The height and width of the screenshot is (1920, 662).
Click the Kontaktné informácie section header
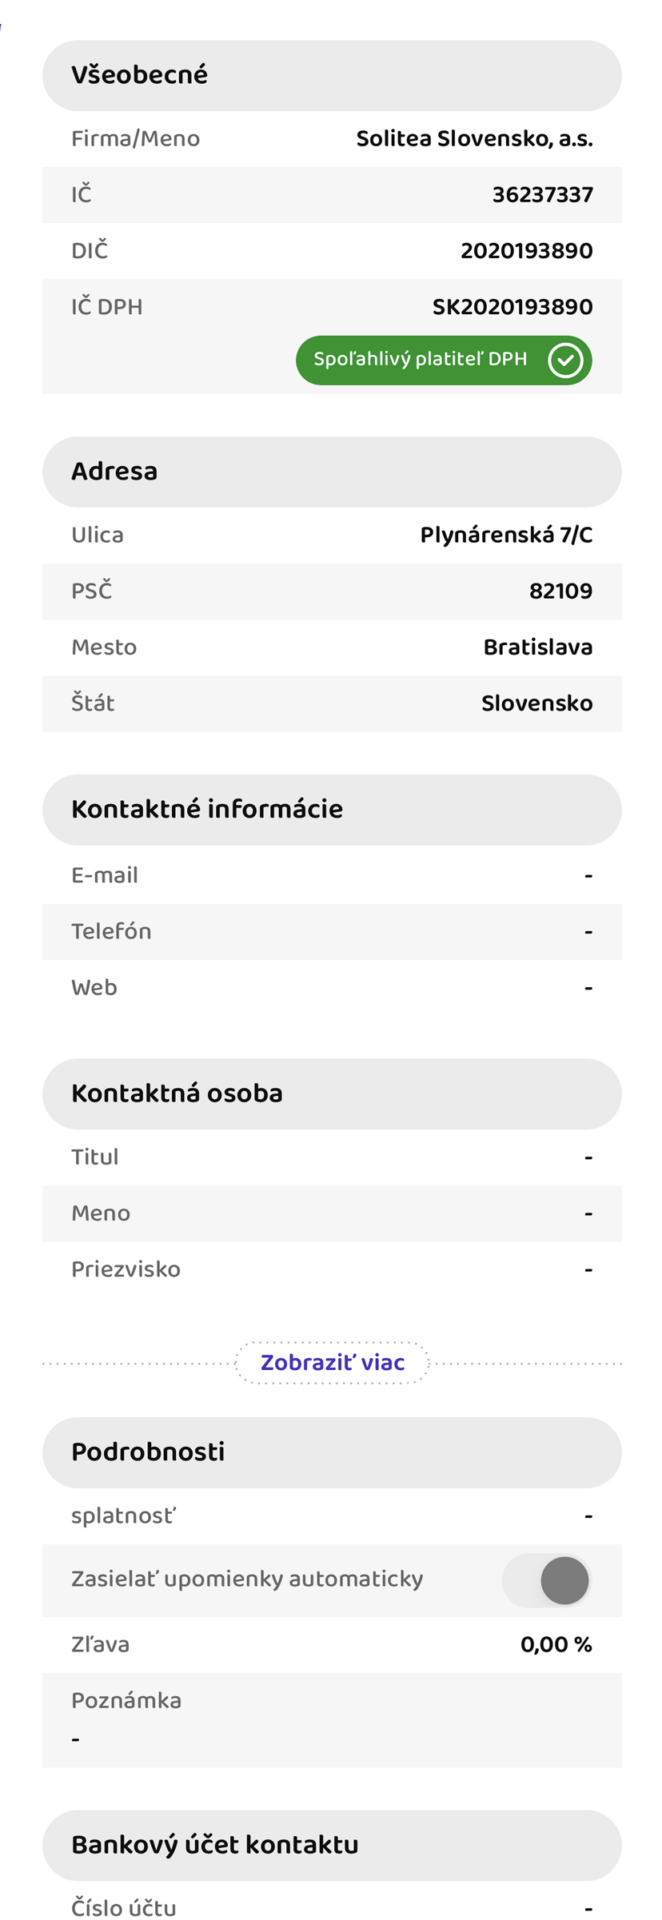click(331, 809)
